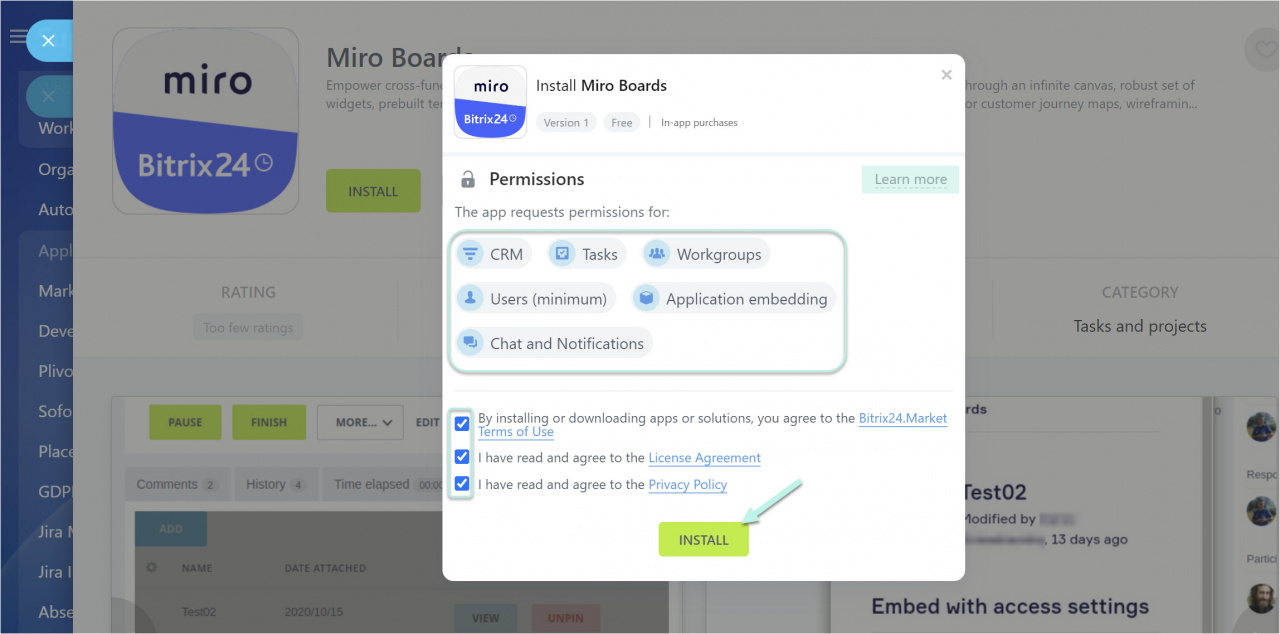Open the hamburger menu icon at top left

[16, 37]
